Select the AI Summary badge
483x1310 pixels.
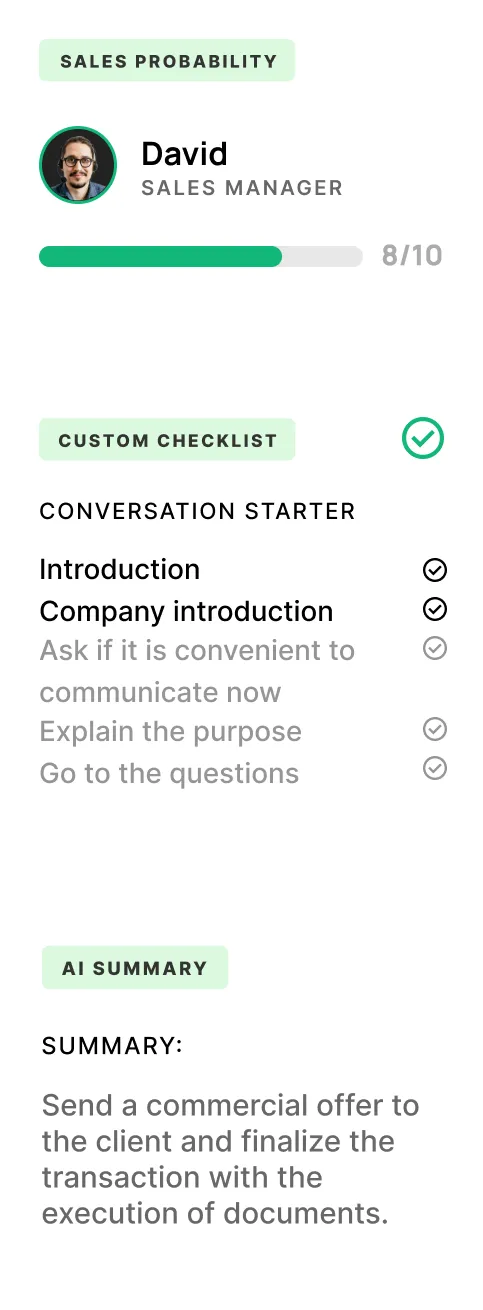(x=135, y=967)
